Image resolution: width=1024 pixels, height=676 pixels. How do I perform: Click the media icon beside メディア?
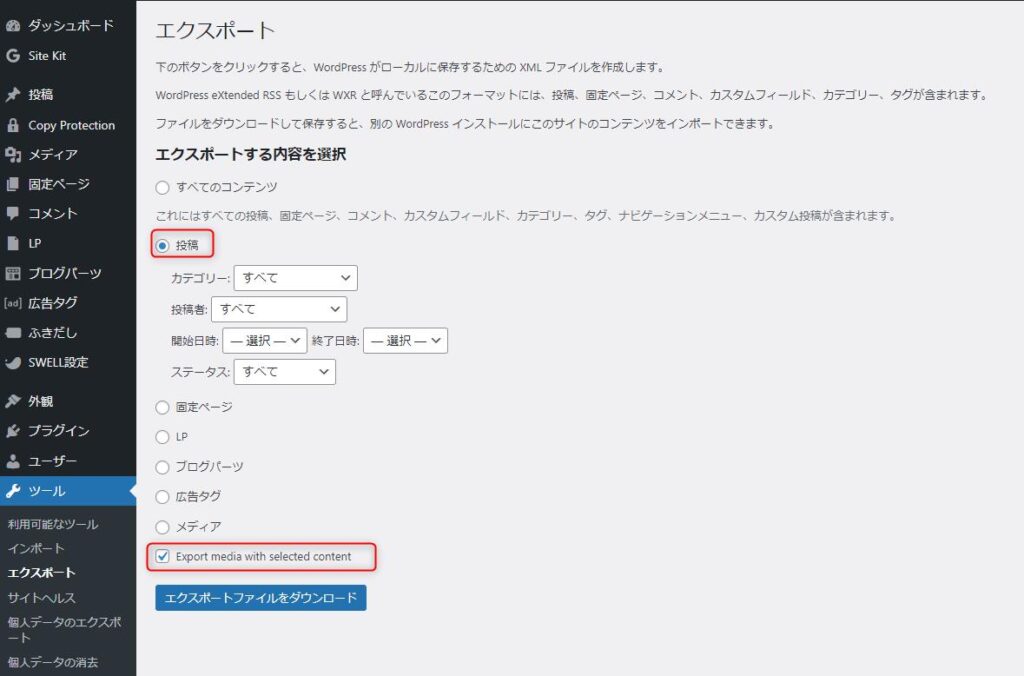pyautogui.click(x=13, y=155)
